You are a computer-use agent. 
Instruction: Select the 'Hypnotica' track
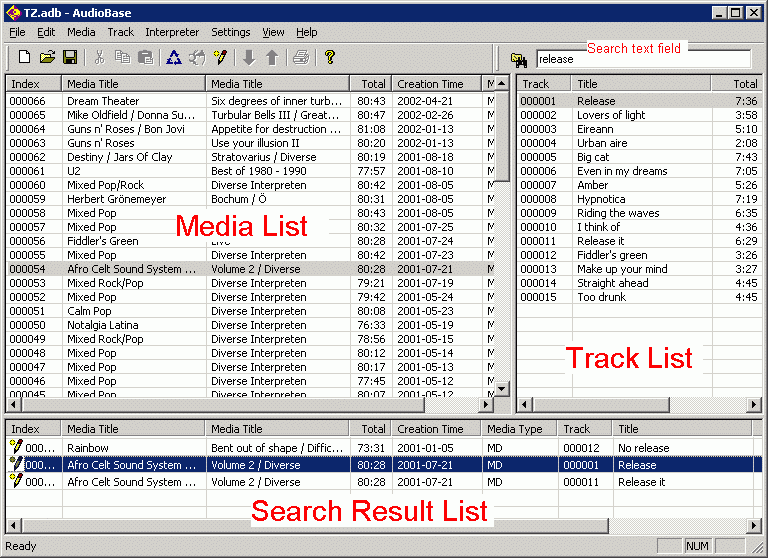tap(639, 199)
